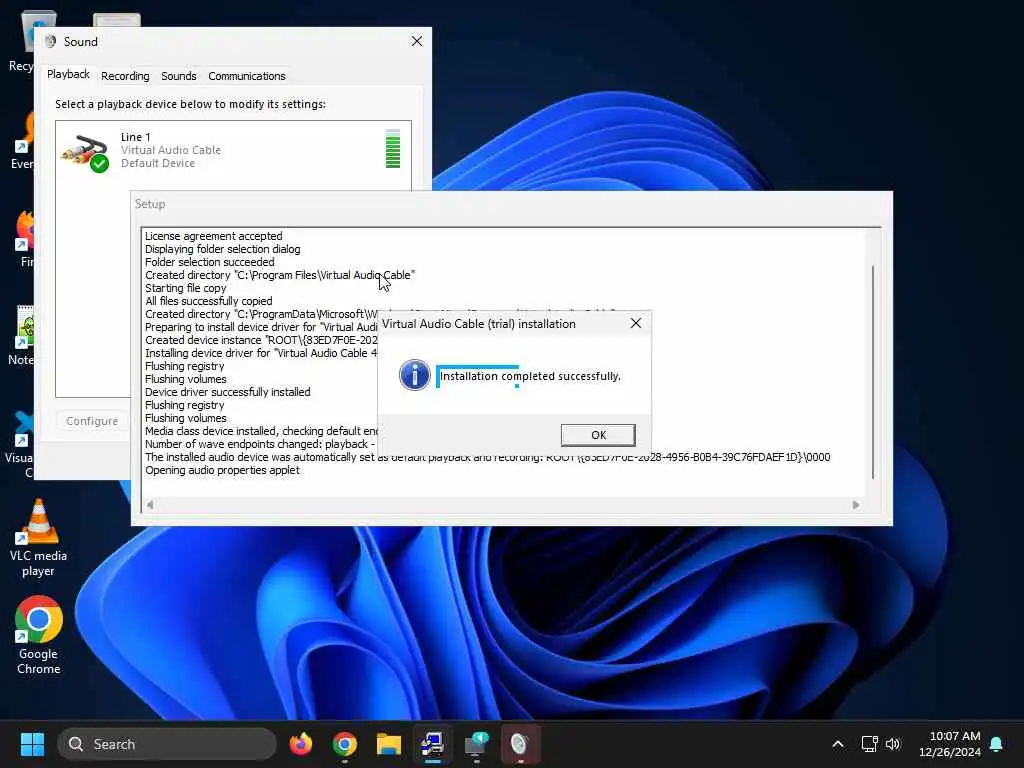Click the Configure button in Sound window
This screenshot has width=1024, height=768.
92,421
